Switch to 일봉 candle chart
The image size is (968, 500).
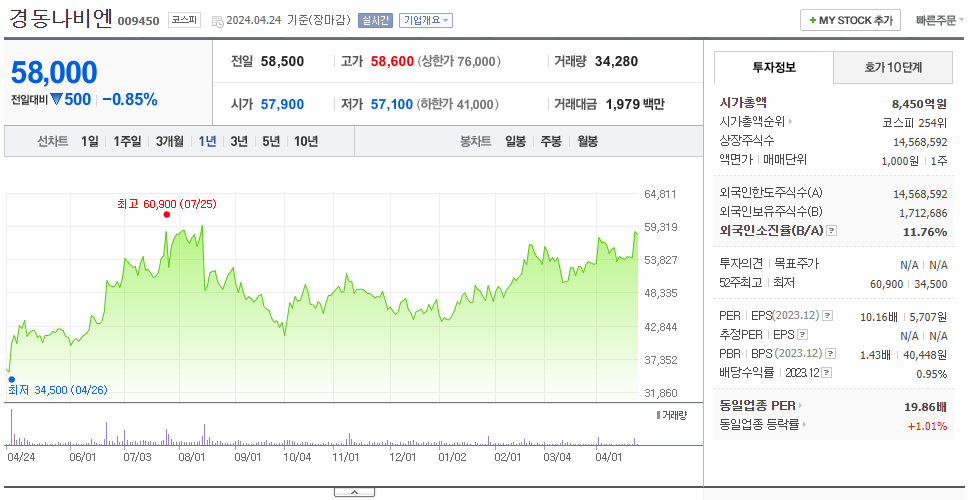click(515, 141)
